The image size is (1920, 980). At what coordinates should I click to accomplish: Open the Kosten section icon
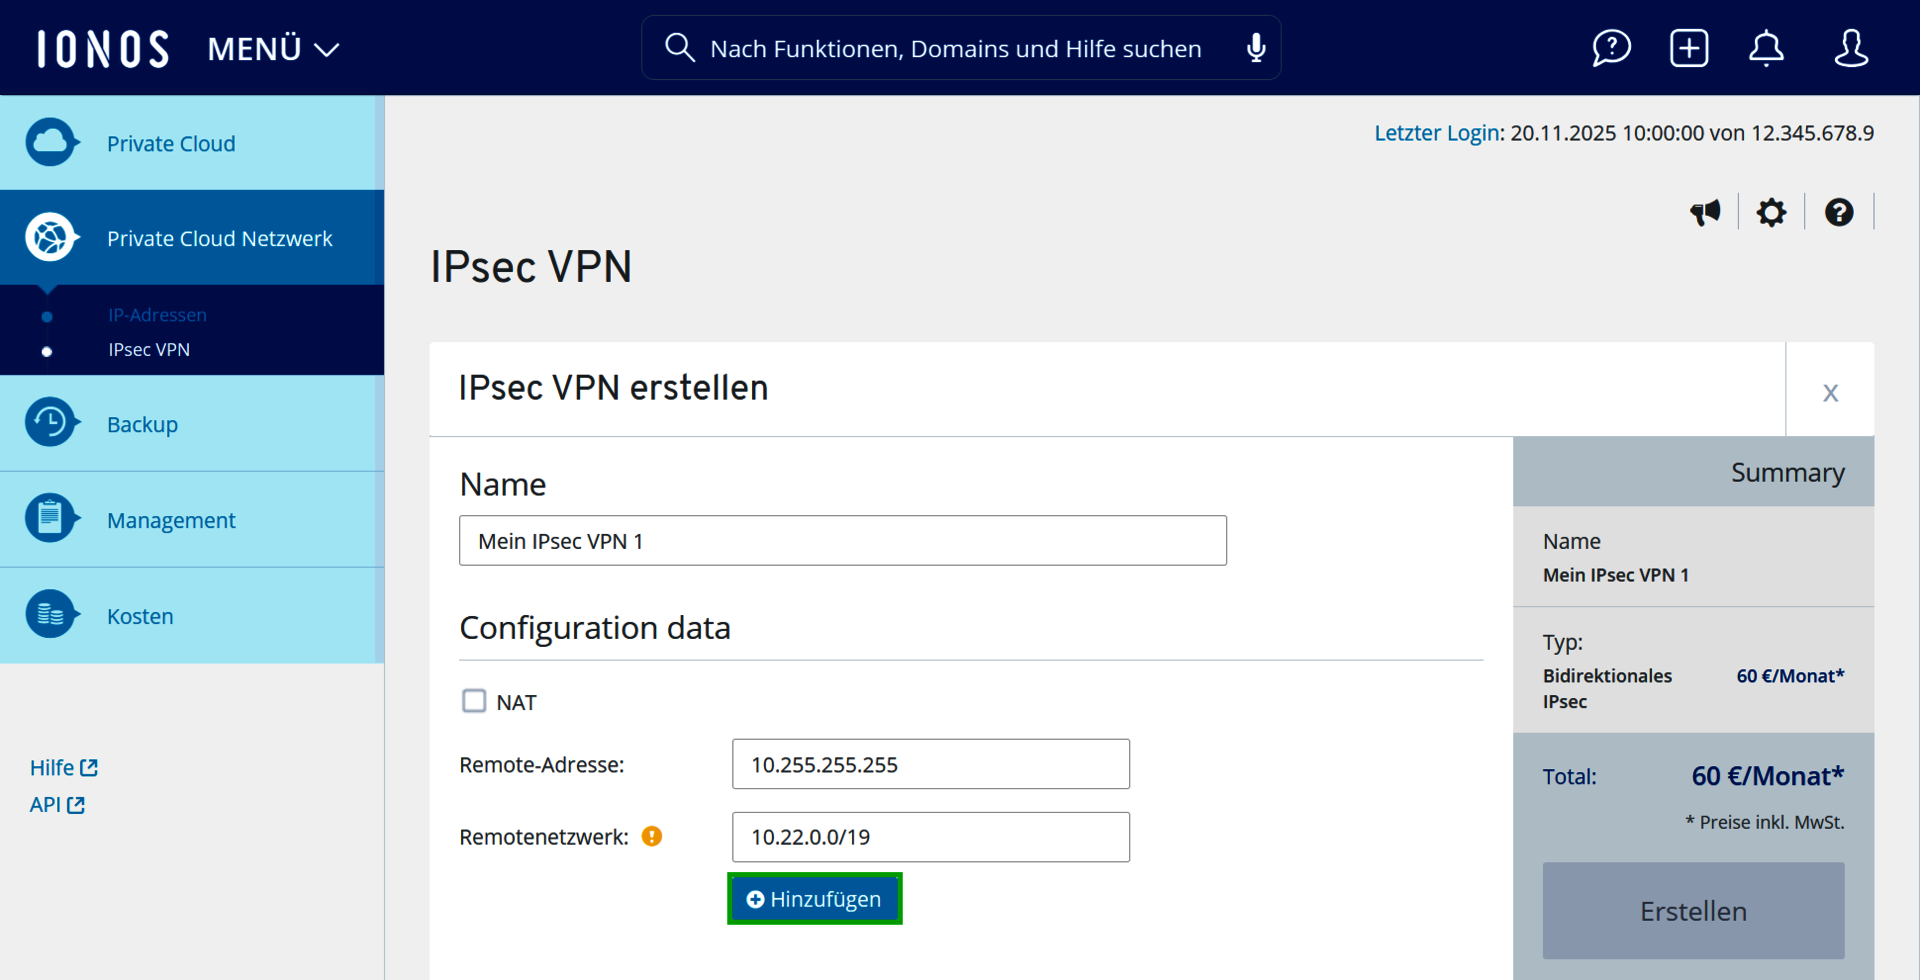52,615
